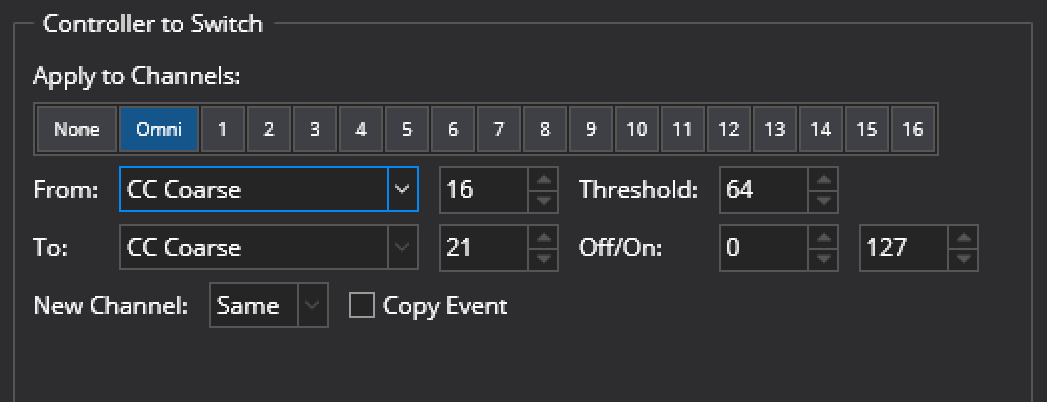Expand the New Channel Same dropdown

click(x=312, y=306)
